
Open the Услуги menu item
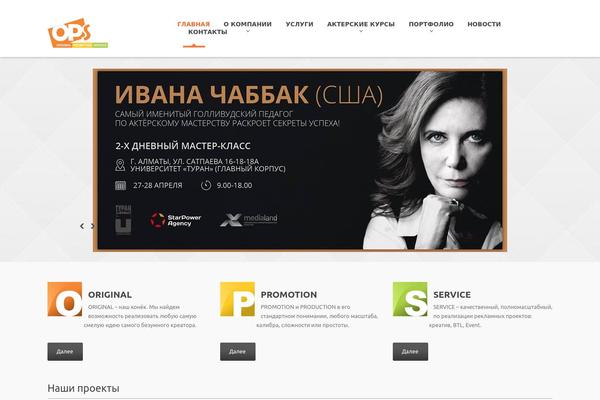299,24
